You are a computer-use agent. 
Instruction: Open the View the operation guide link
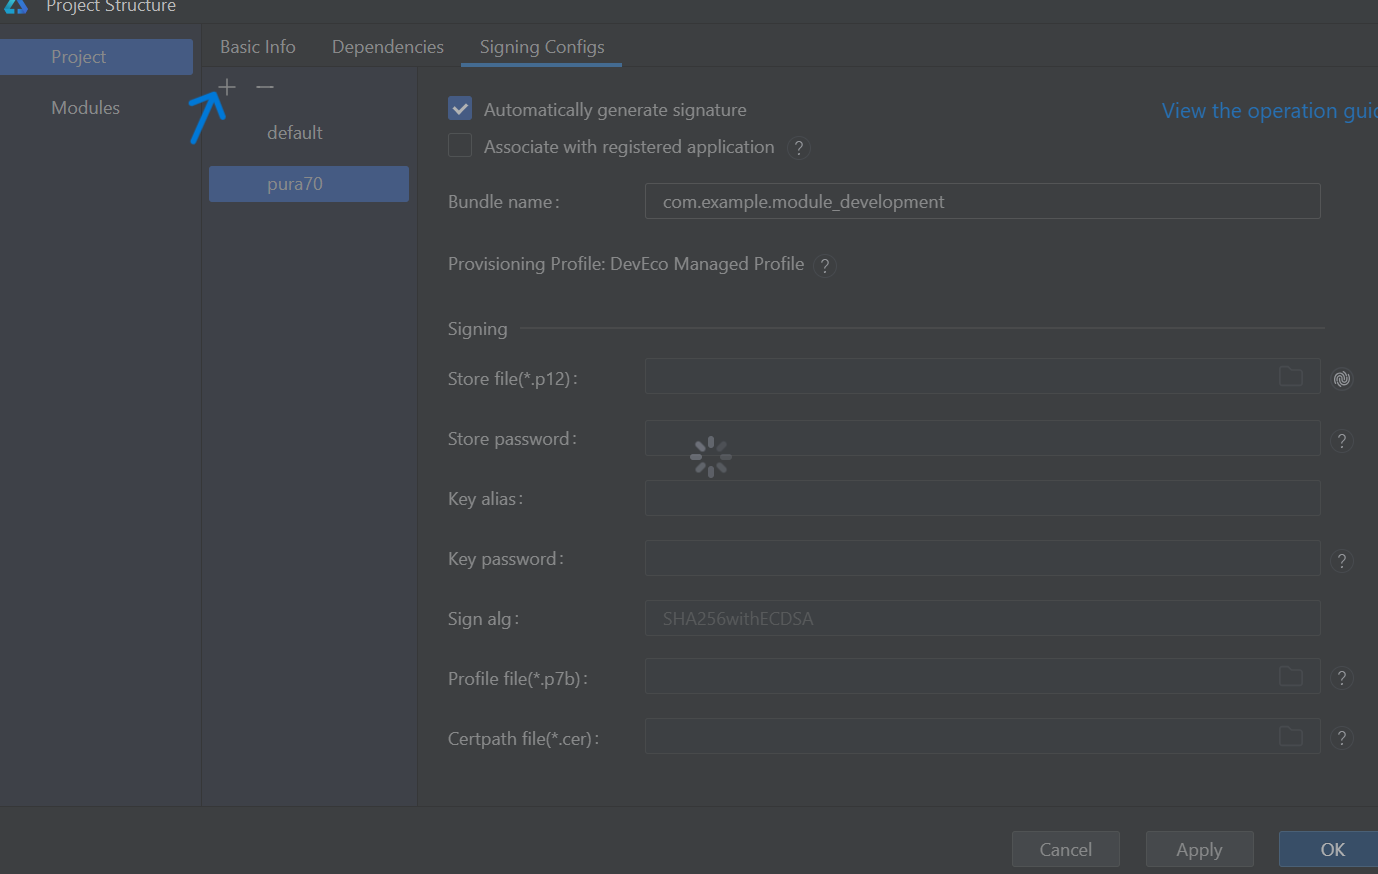pyautogui.click(x=1268, y=111)
